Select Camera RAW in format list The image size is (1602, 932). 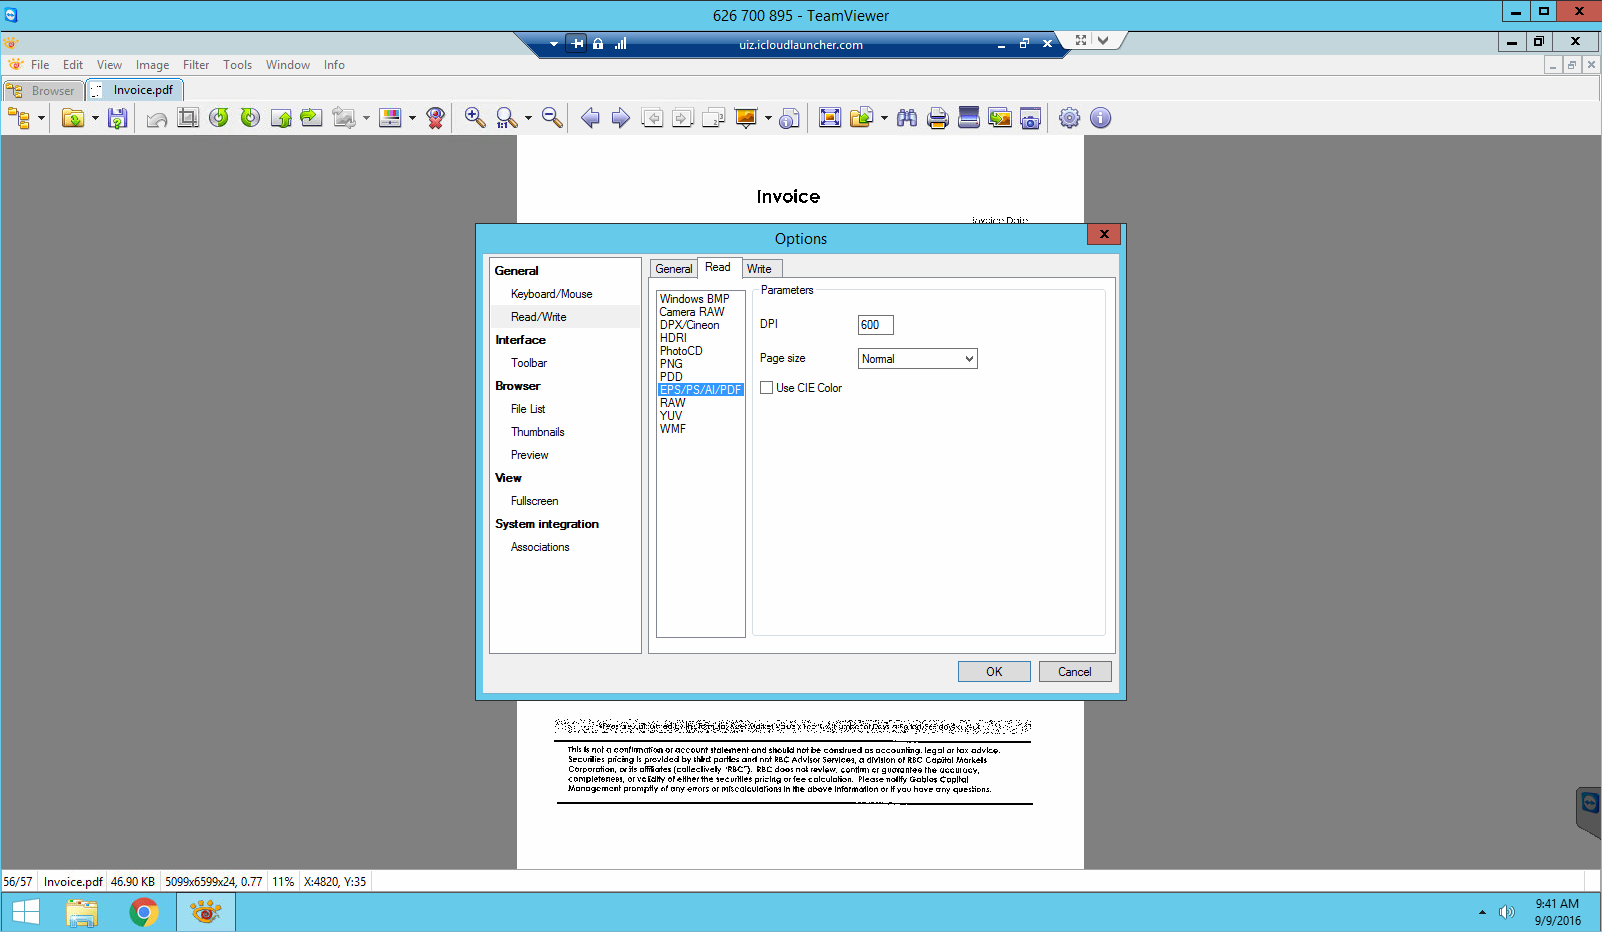coord(692,312)
